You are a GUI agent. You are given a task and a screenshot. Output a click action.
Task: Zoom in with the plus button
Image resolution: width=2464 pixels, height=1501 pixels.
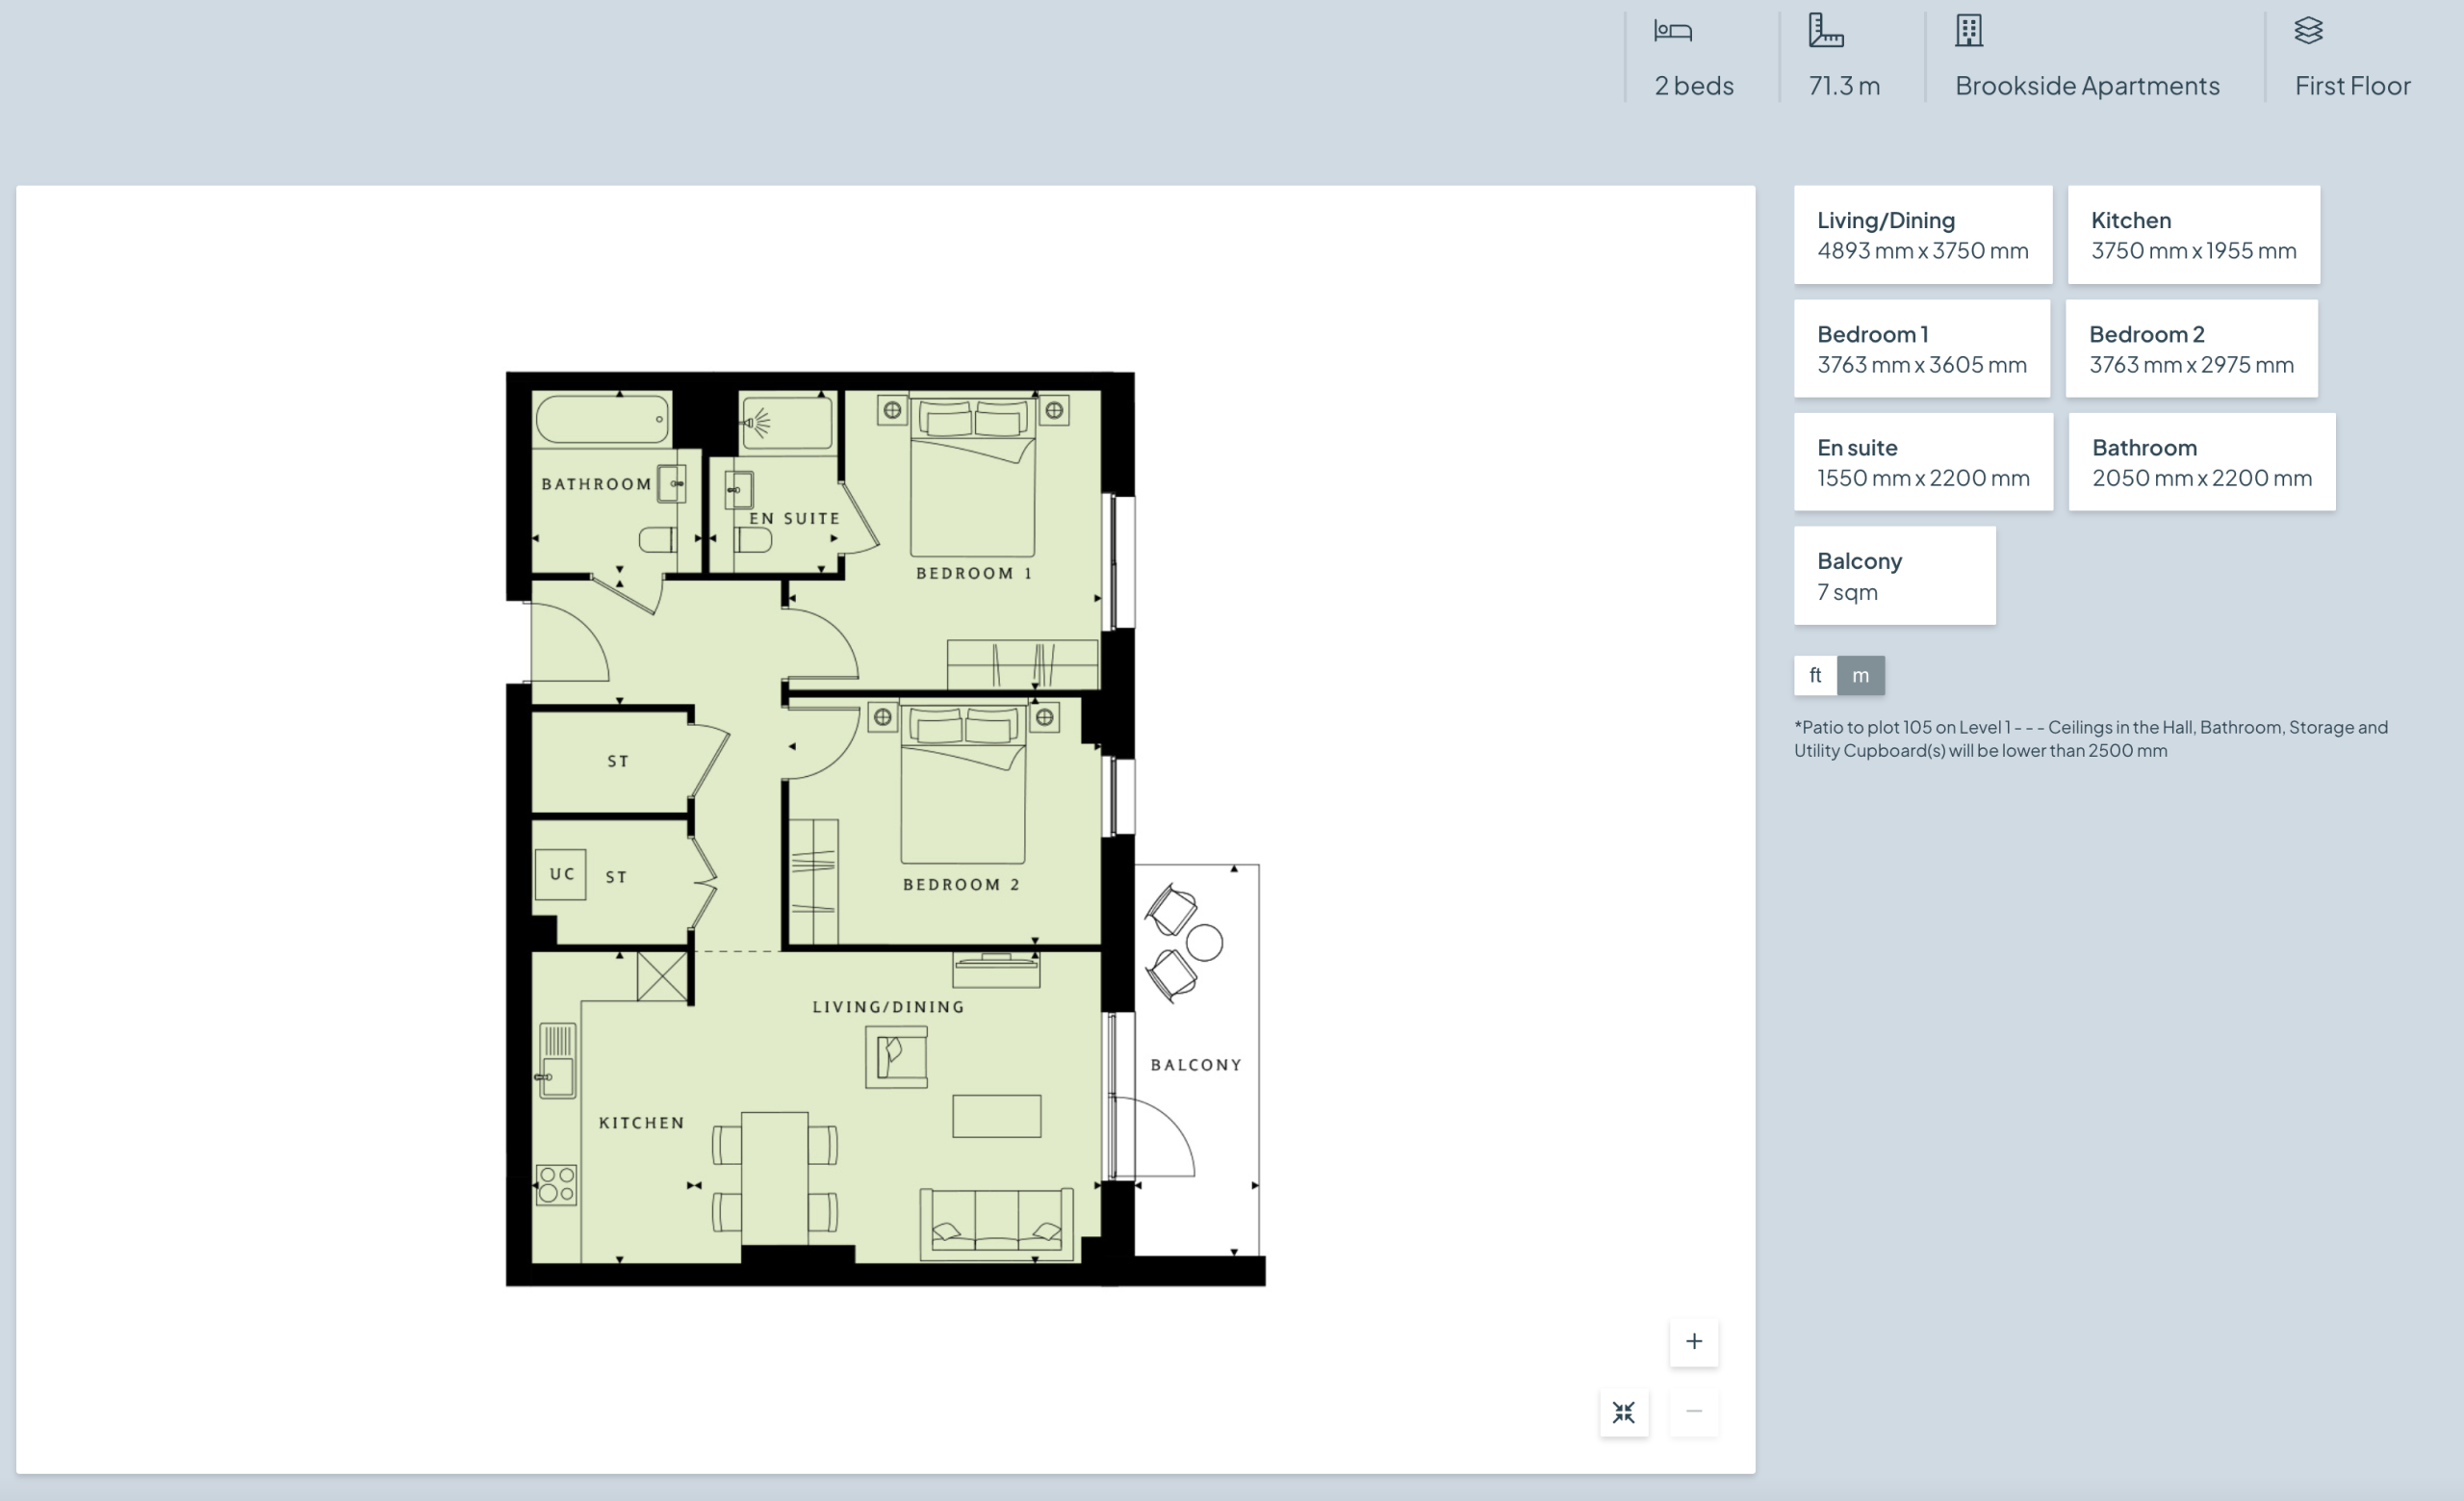[1693, 1341]
